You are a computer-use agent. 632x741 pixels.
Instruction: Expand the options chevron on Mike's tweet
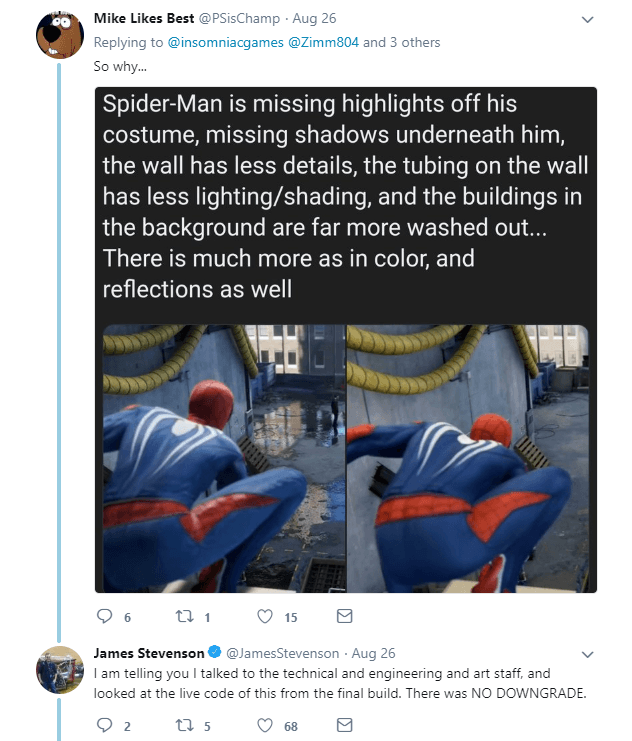click(x=587, y=19)
